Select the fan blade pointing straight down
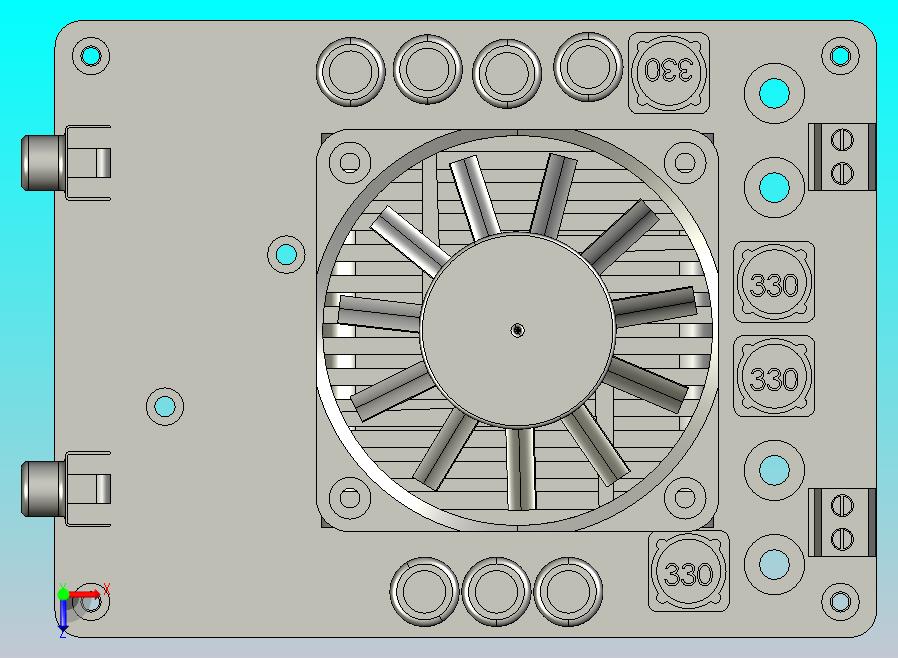This screenshot has height=658, width=898. click(521, 468)
